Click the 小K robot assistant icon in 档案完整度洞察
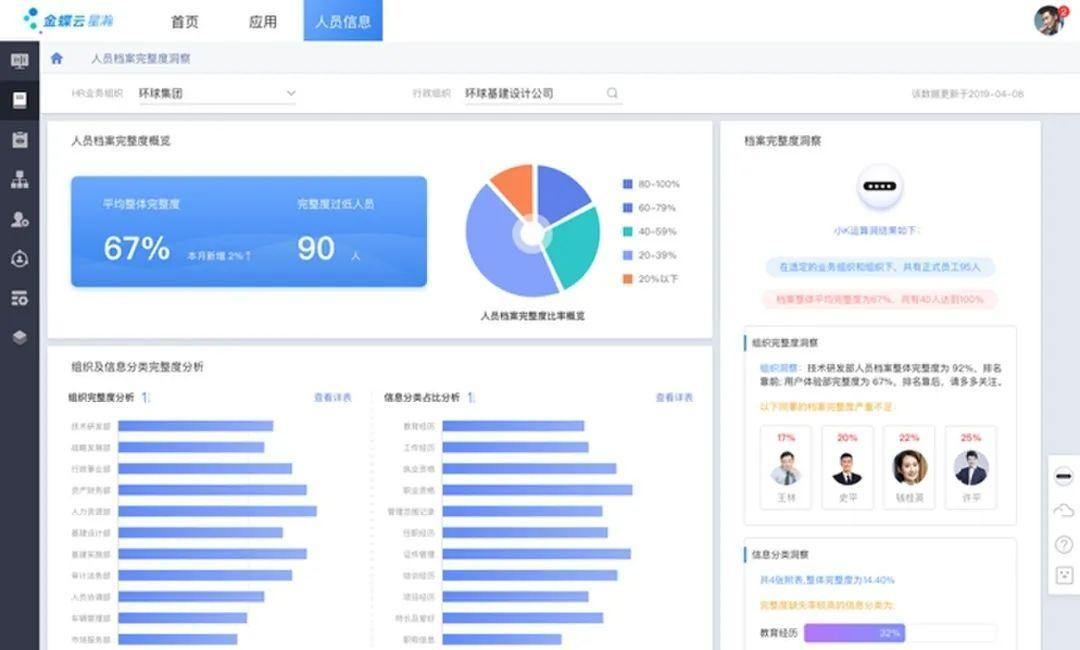This screenshot has height=650, width=1080. coord(880,187)
